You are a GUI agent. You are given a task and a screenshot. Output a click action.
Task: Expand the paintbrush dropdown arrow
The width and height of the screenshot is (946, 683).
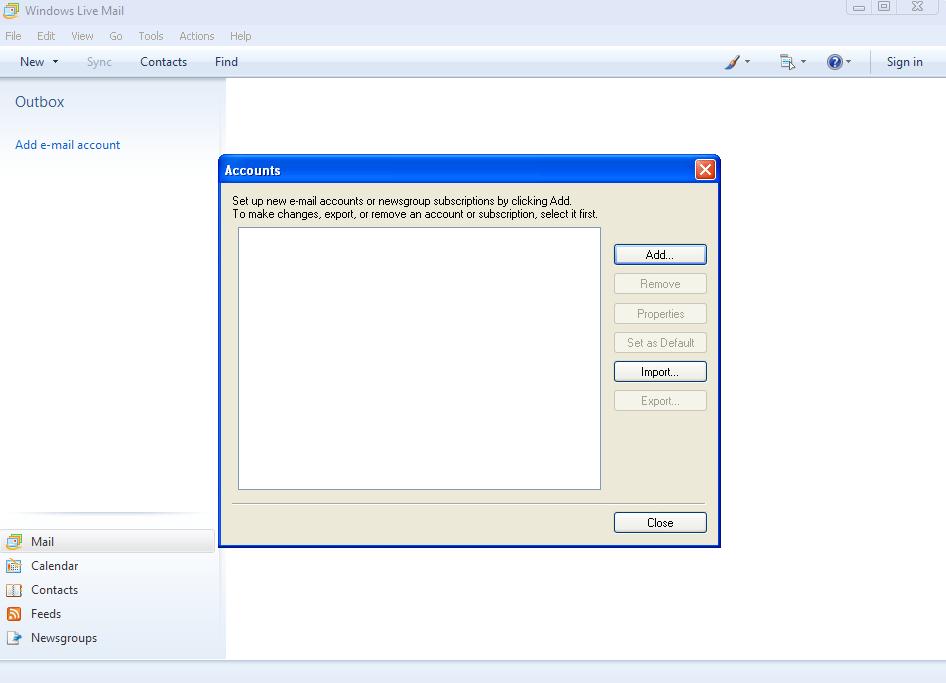tap(748, 62)
